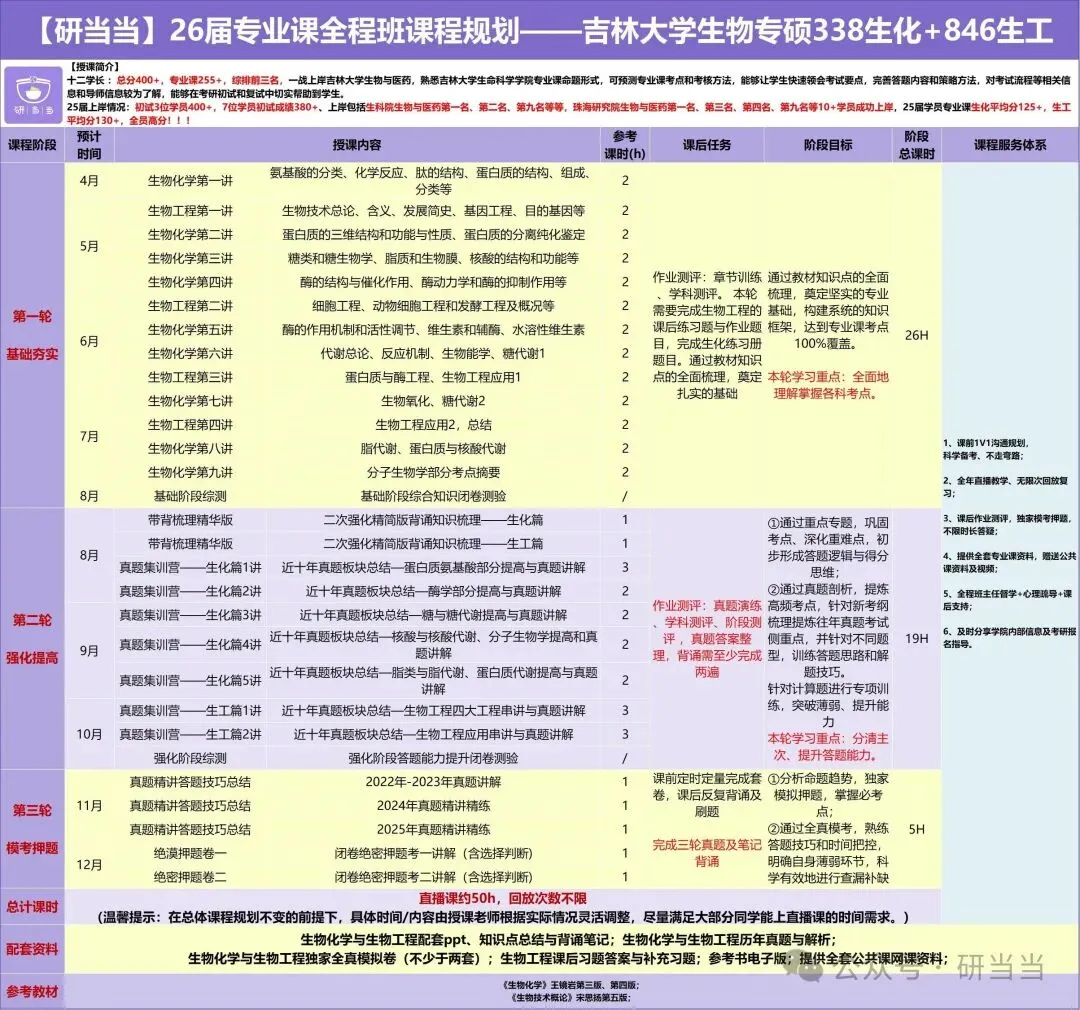This screenshot has width=1080, height=1010.
Task: Click the 脂代谢、蛋白质与核酸代谢 content cell
Action: coord(433,449)
